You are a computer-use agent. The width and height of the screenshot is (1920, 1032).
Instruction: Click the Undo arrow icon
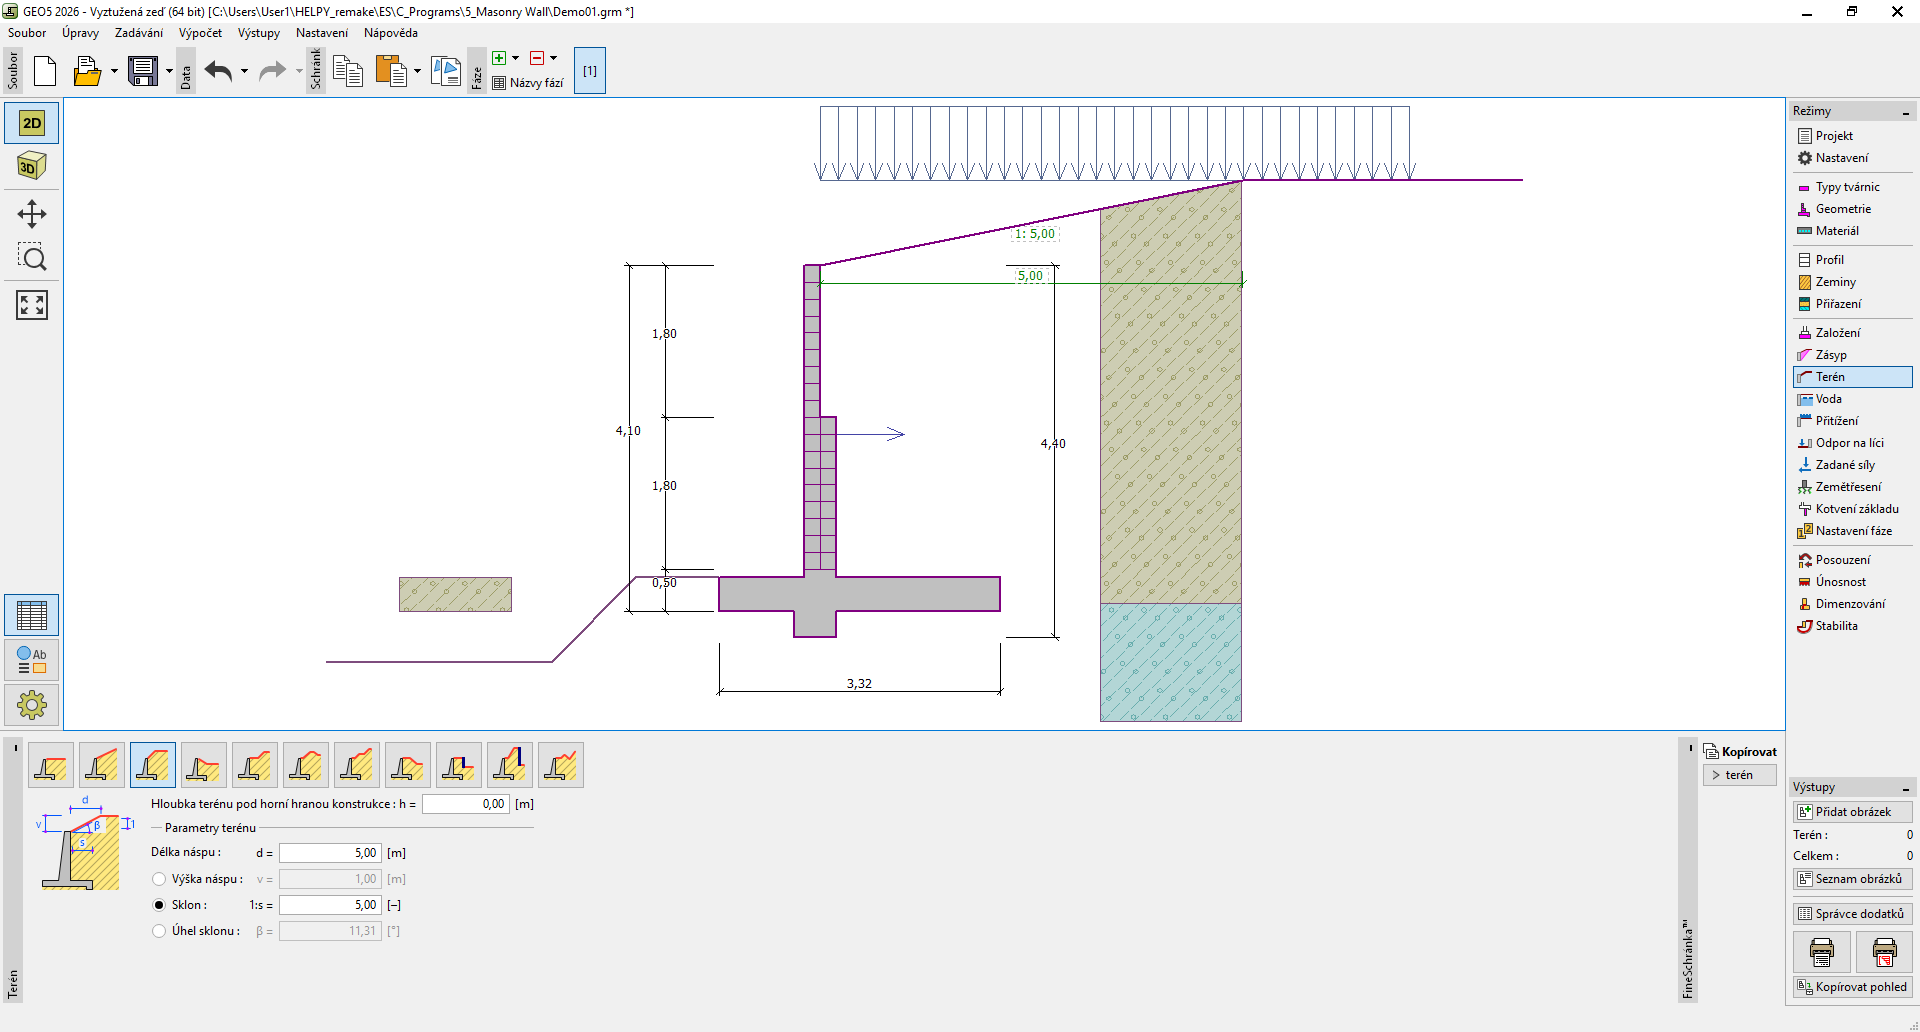pyautogui.click(x=218, y=71)
